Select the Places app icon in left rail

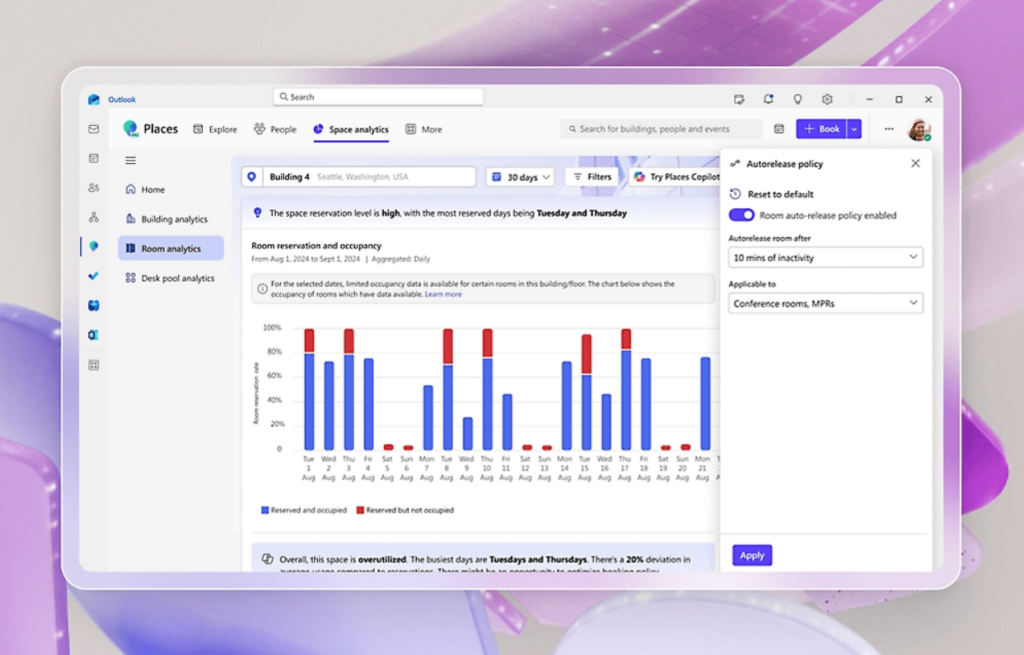click(93, 246)
